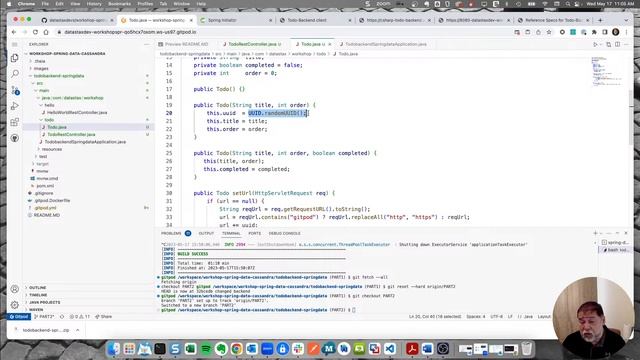Expand the resources folder

coord(51,149)
